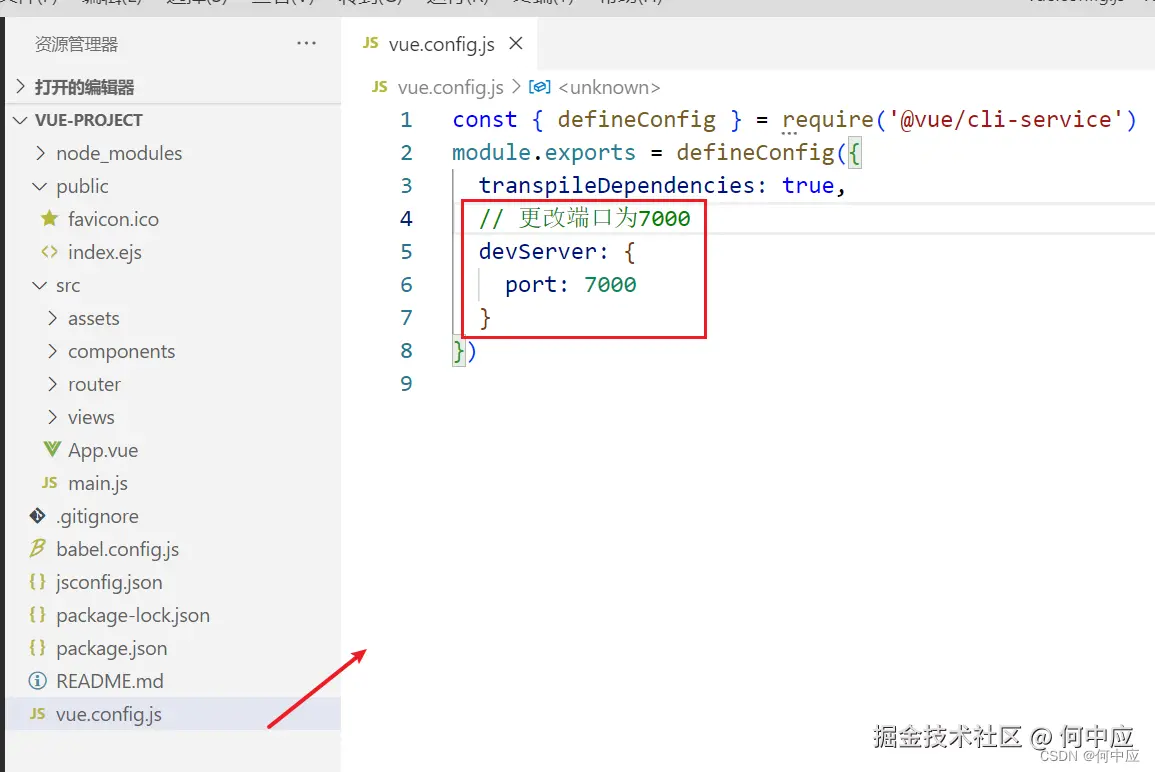Click the 'devServer' key on line 5

coord(538,251)
